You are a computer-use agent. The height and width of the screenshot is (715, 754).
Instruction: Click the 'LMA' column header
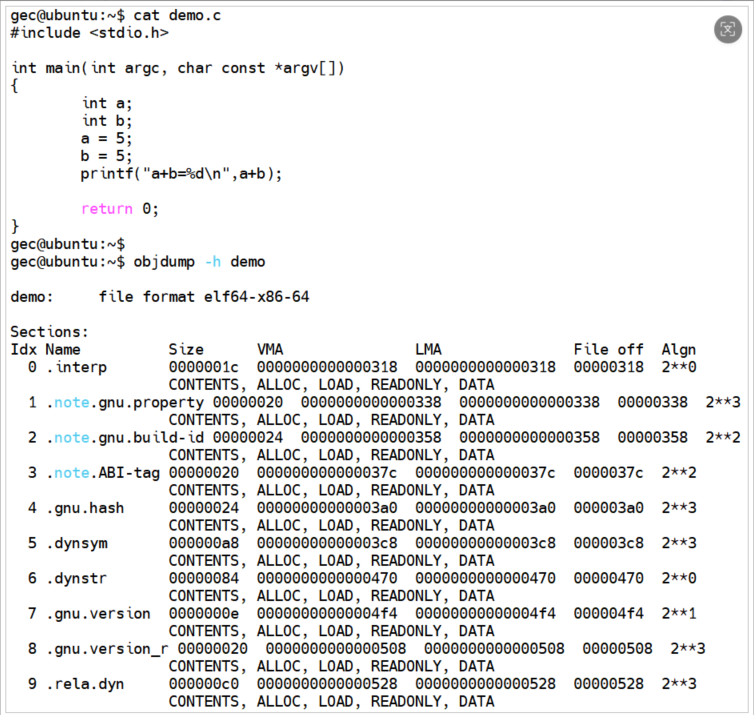click(428, 350)
